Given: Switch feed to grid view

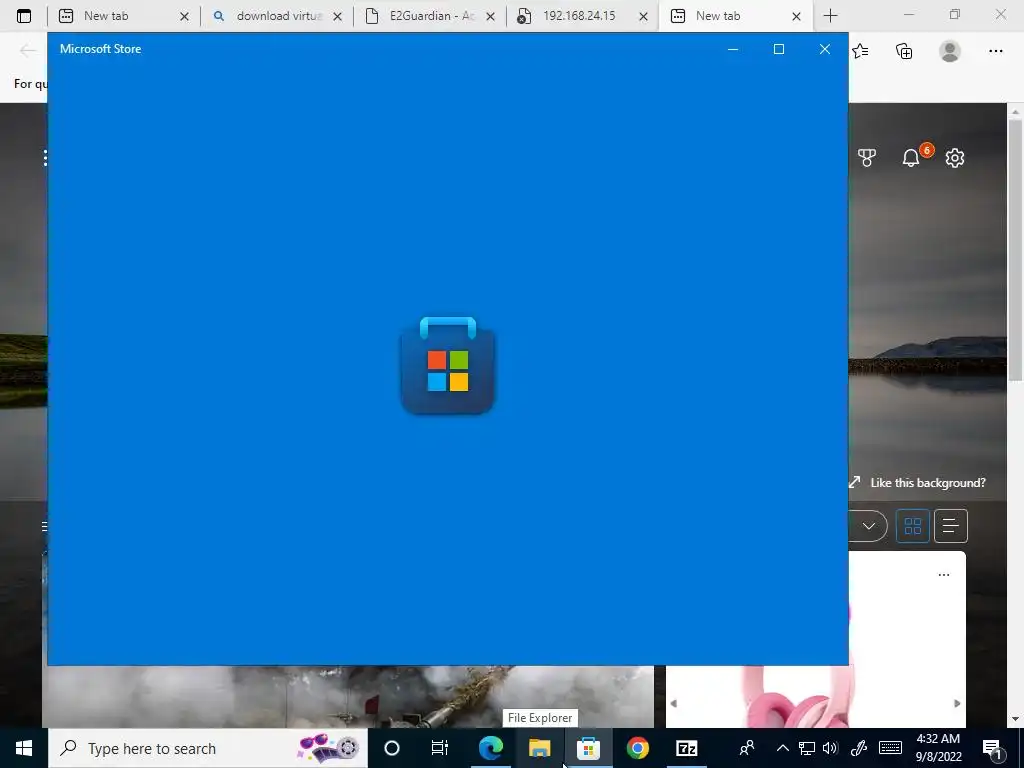Looking at the screenshot, I should point(912,526).
